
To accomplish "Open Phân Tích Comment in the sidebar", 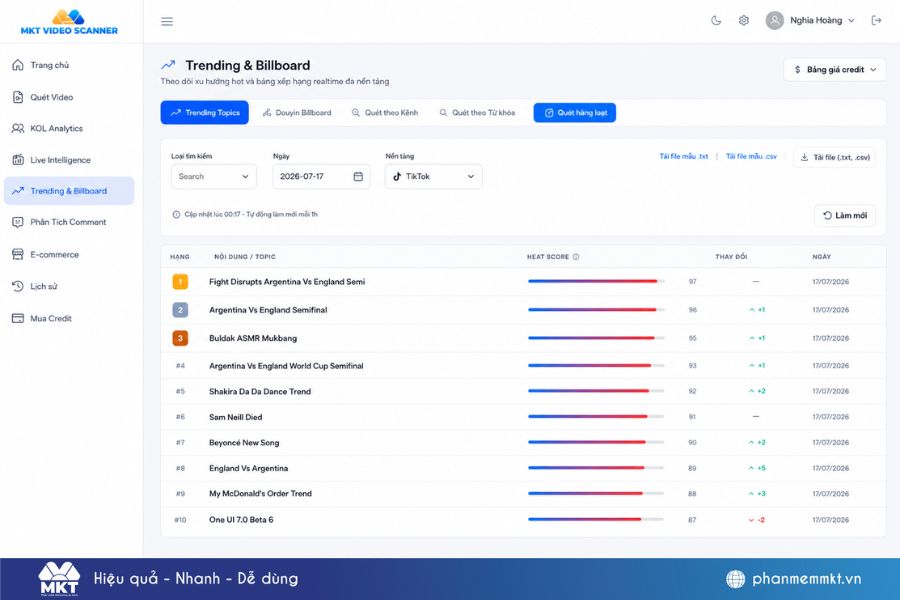I will (x=69, y=222).
